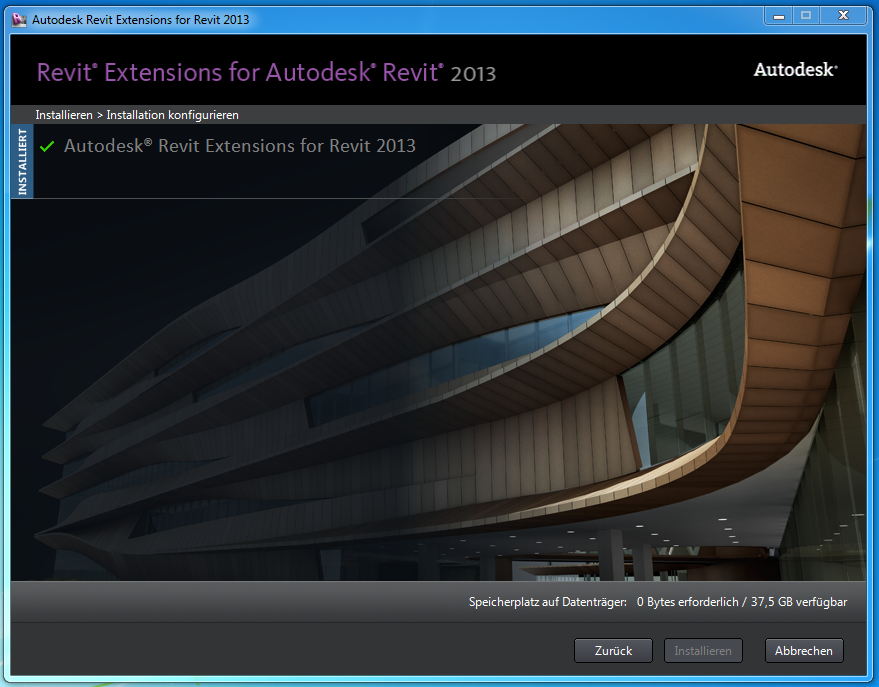Viewport: 879px width, 687px height.
Task: Select the Autodesk Revit Extensions for Revit 2013 entry
Action: click(239, 146)
